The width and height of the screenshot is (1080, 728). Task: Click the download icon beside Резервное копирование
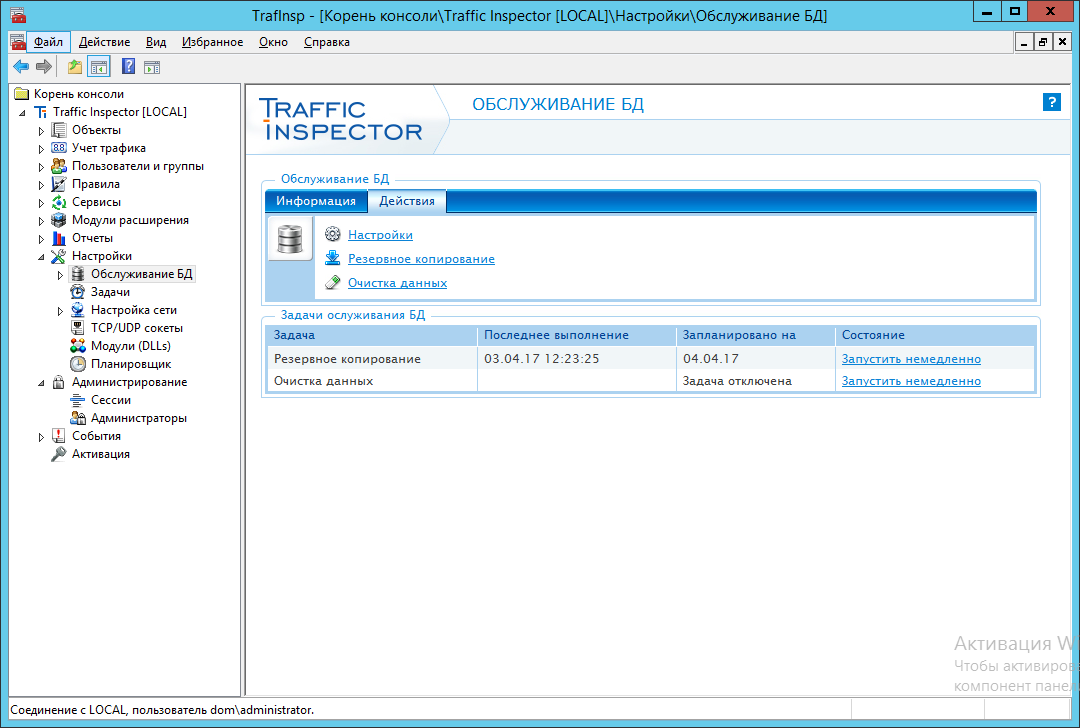333,258
